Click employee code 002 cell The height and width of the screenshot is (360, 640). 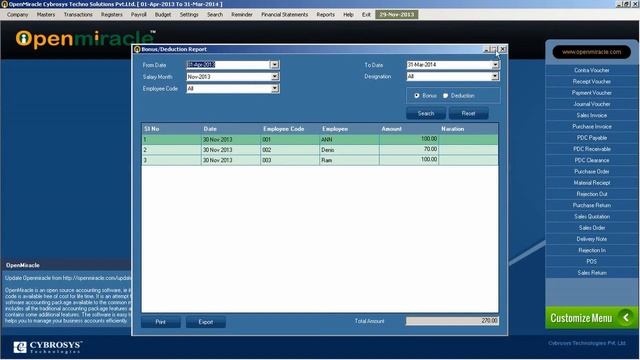[290, 150]
